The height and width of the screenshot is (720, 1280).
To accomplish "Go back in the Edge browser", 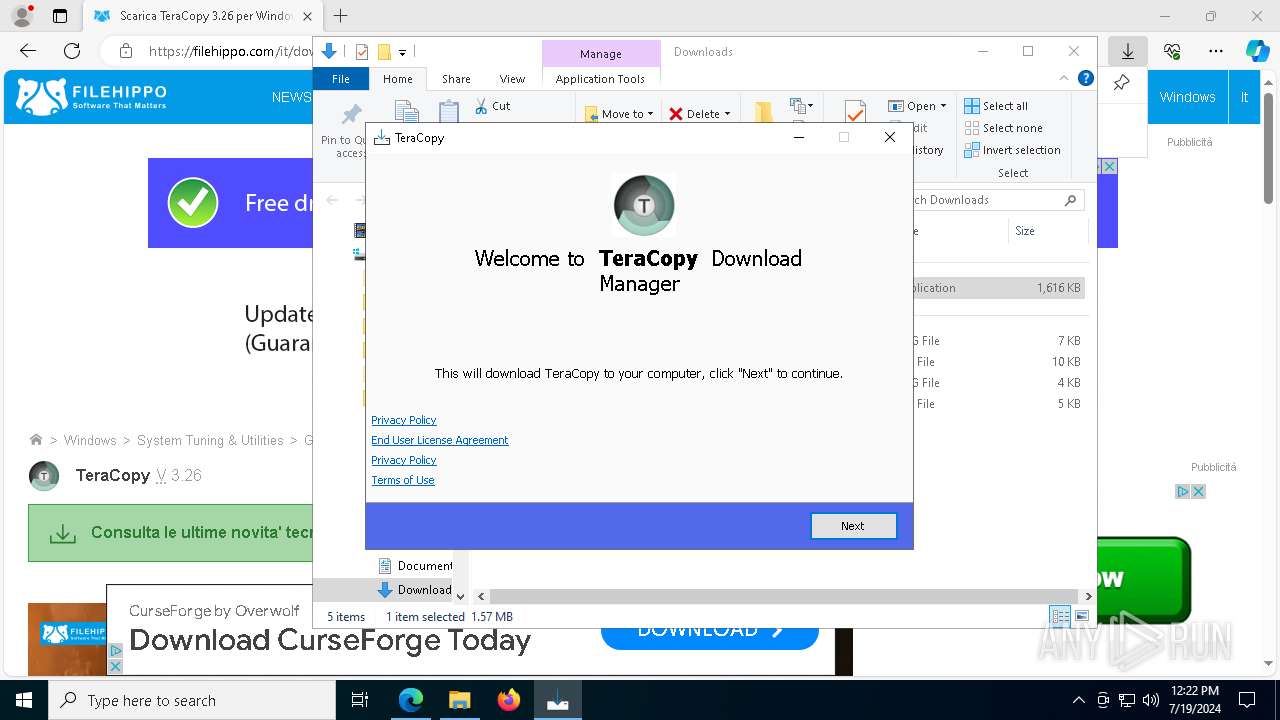I will pyautogui.click(x=28, y=51).
